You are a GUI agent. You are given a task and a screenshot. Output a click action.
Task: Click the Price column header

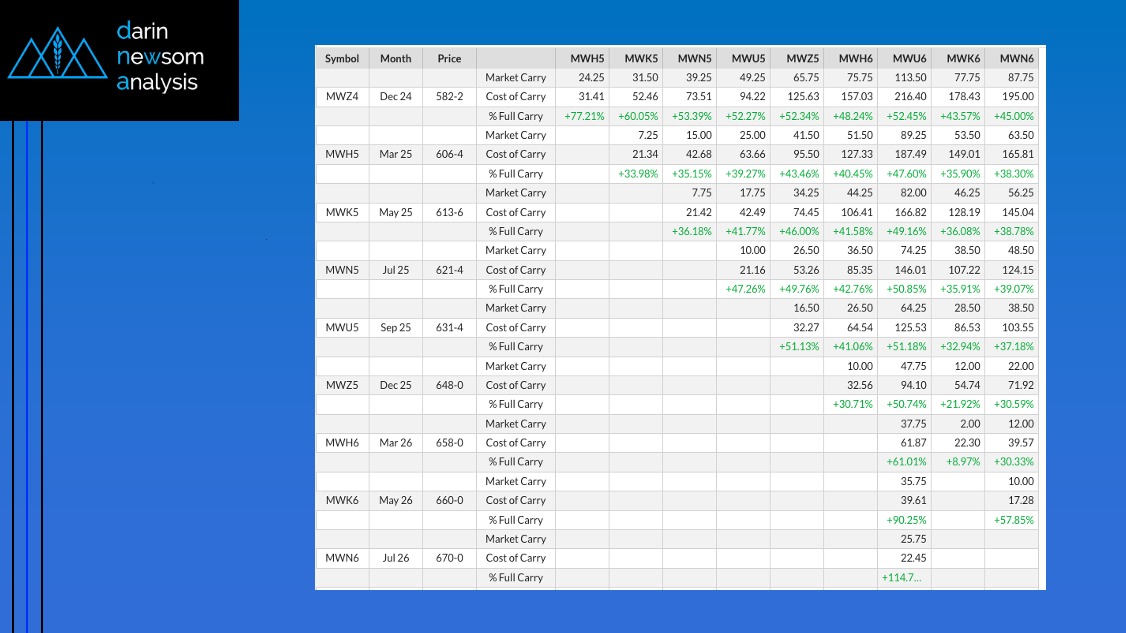tap(449, 58)
